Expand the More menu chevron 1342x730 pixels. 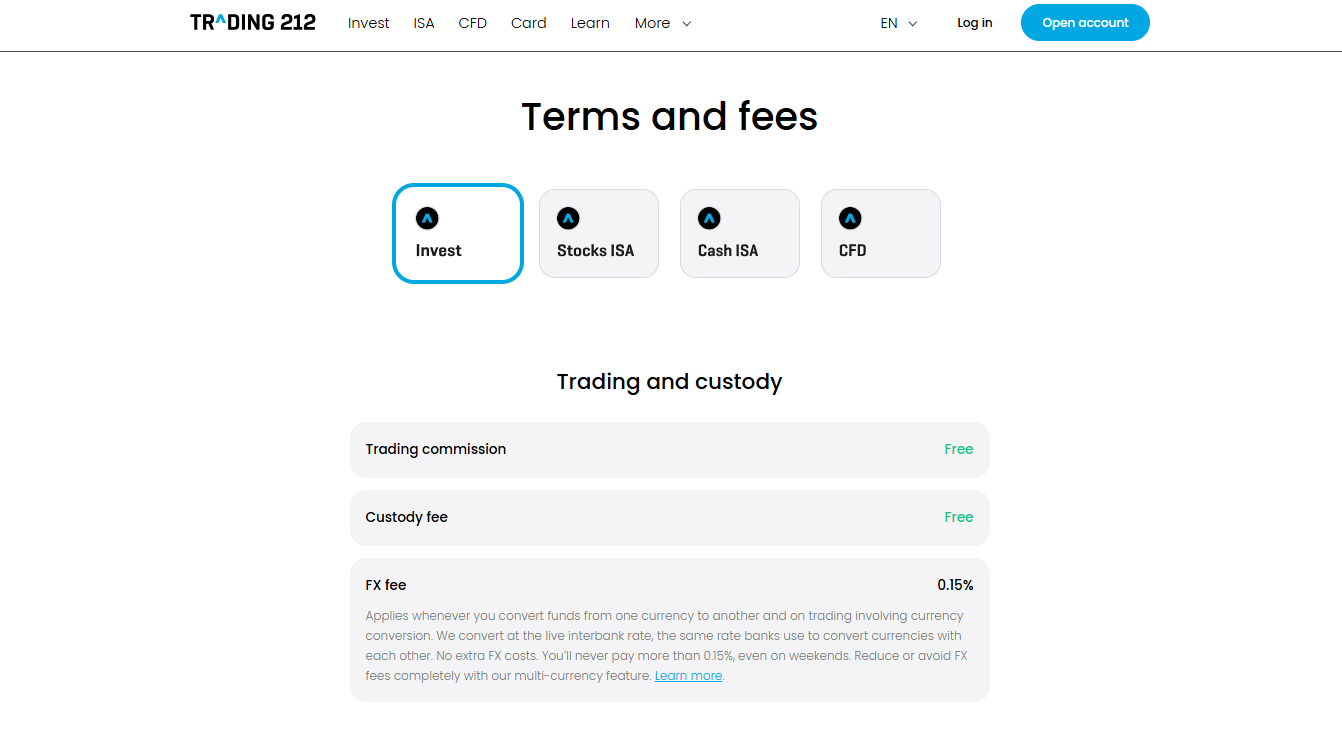click(x=687, y=24)
